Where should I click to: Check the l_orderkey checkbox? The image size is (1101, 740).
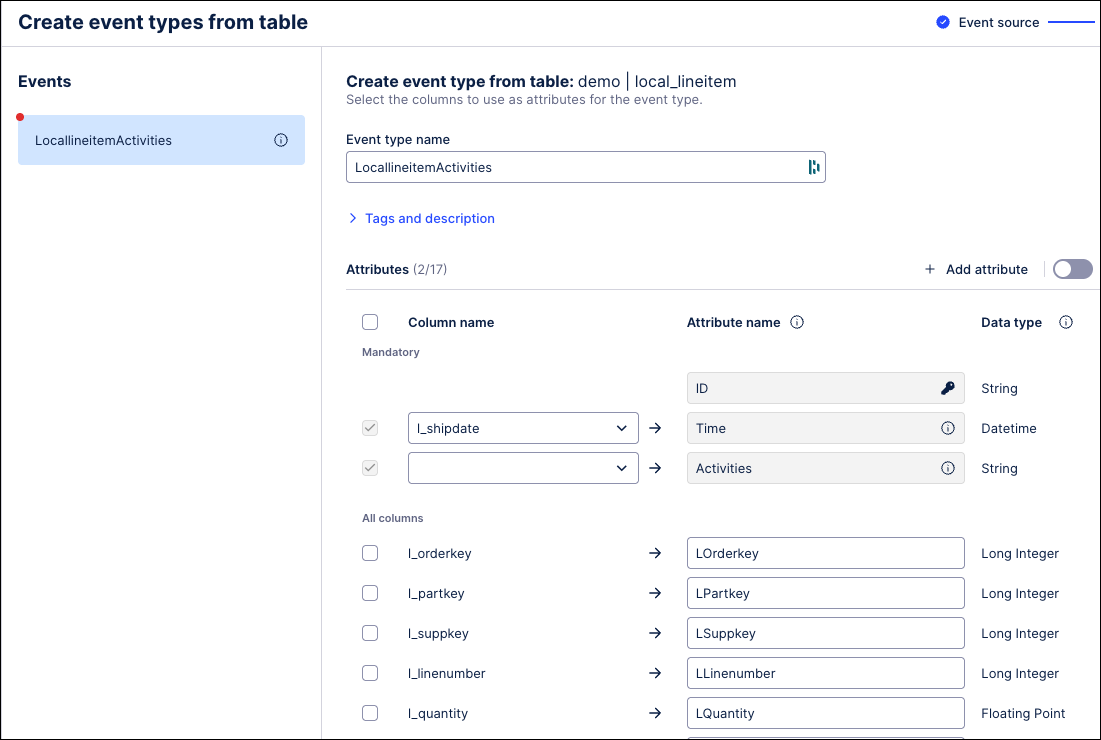[370, 553]
